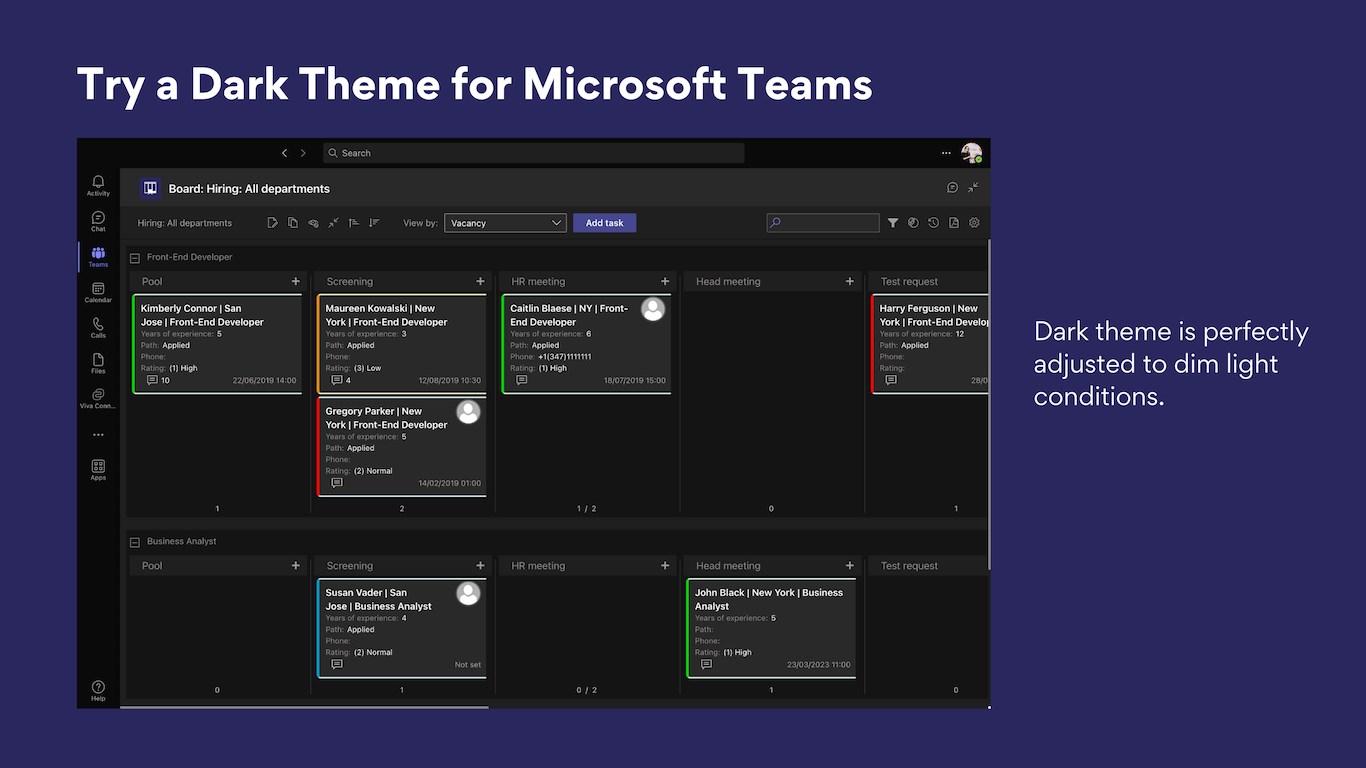Click Susan Vader's assignee avatar

[468, 594]
